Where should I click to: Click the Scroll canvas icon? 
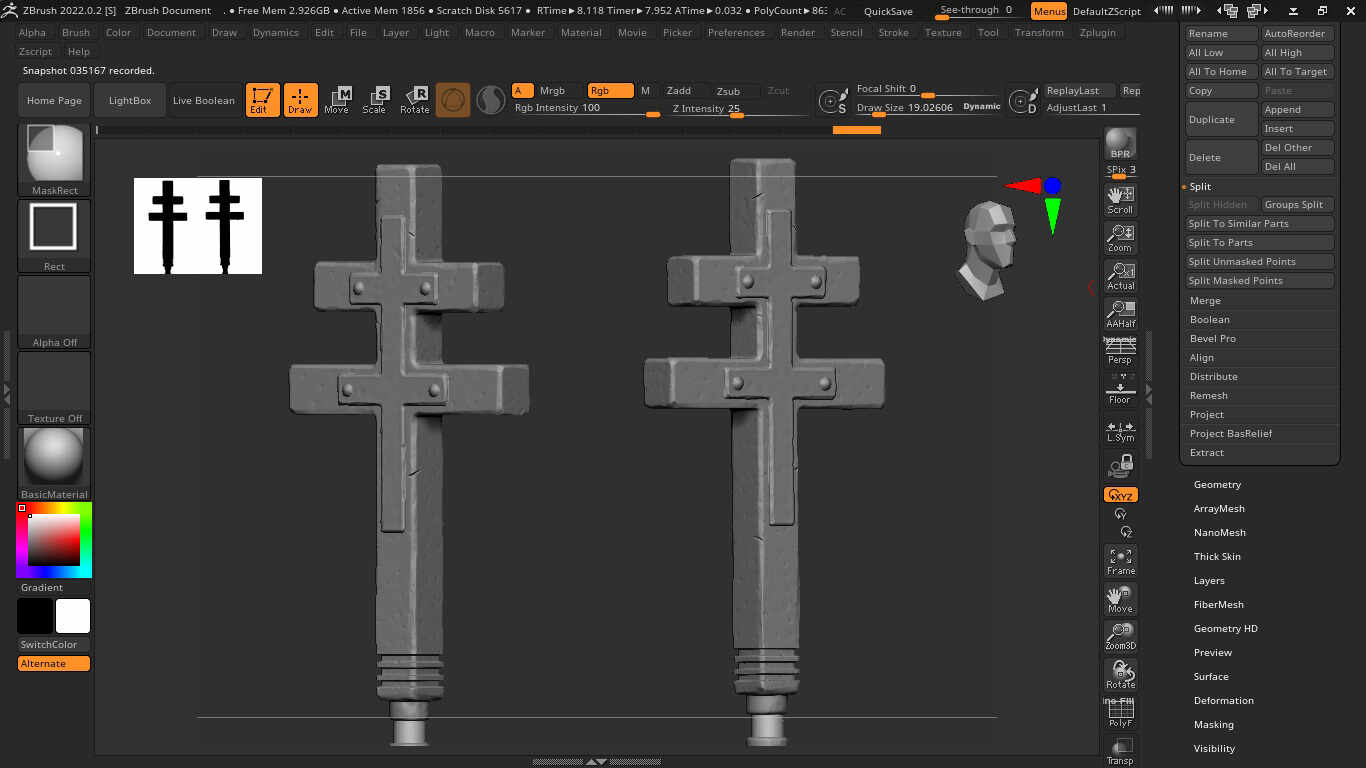pyautogui.click(x=1120, y=200)
